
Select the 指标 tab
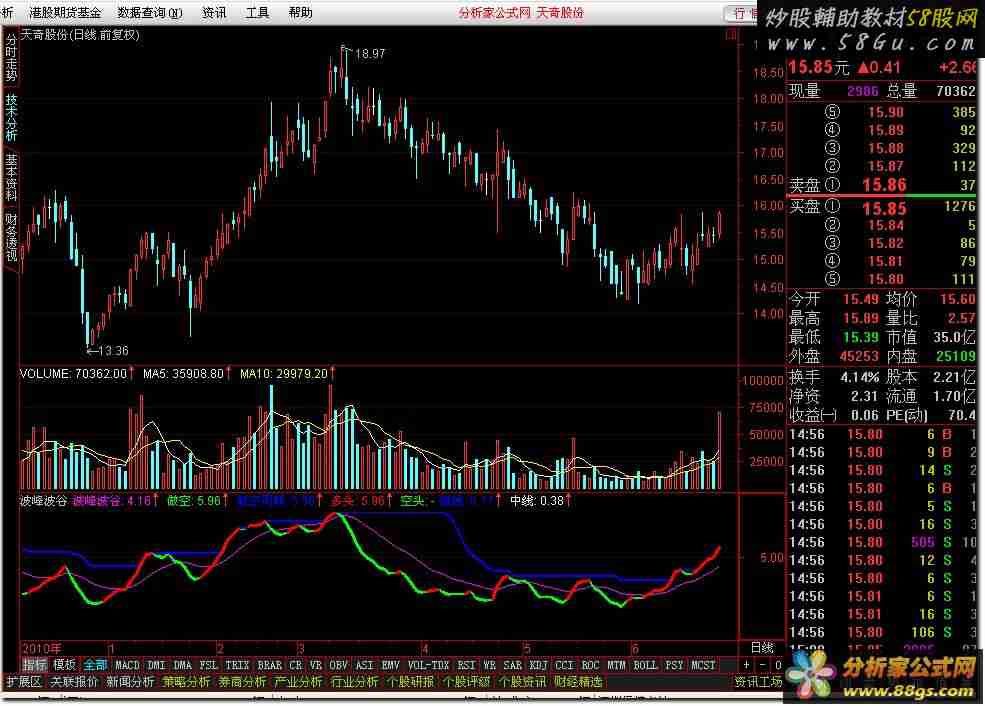pos(35,665)
